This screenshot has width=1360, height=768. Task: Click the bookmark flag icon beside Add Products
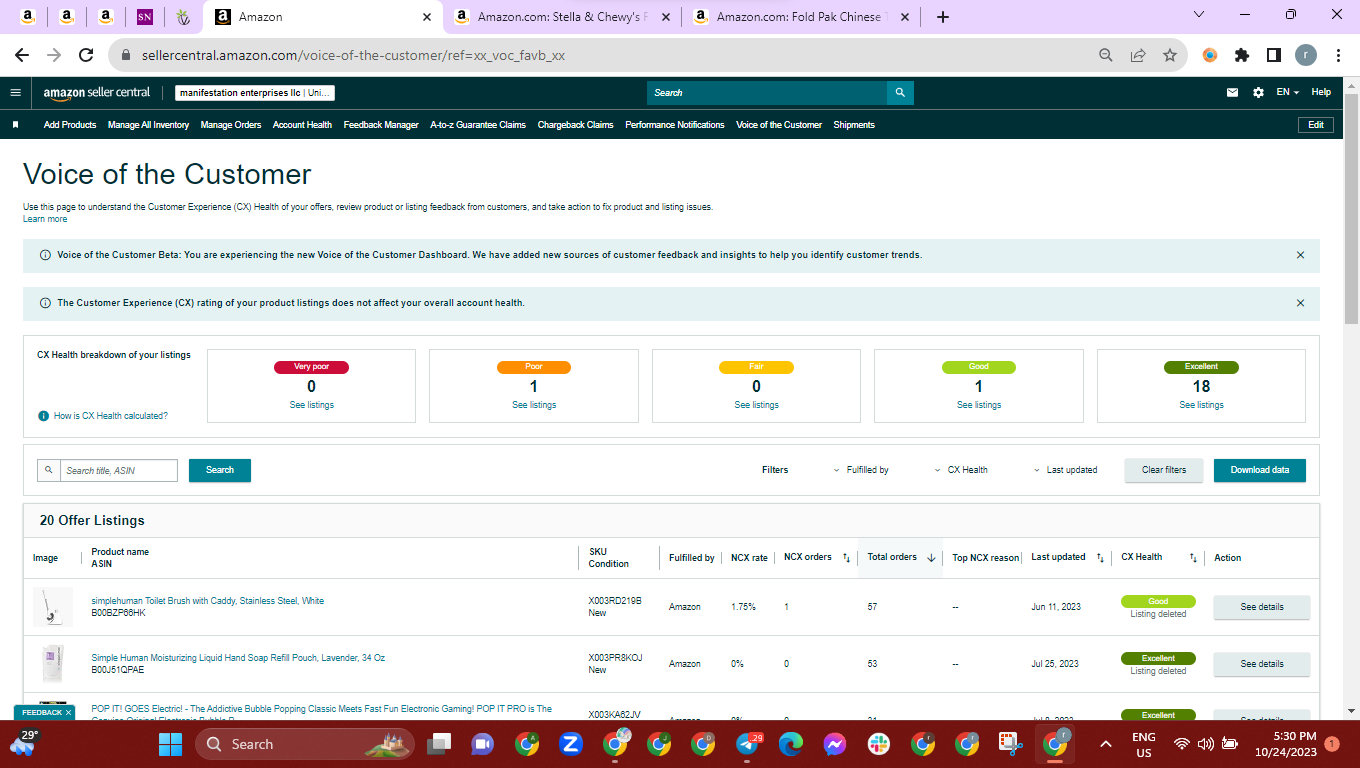pos(16,125)
